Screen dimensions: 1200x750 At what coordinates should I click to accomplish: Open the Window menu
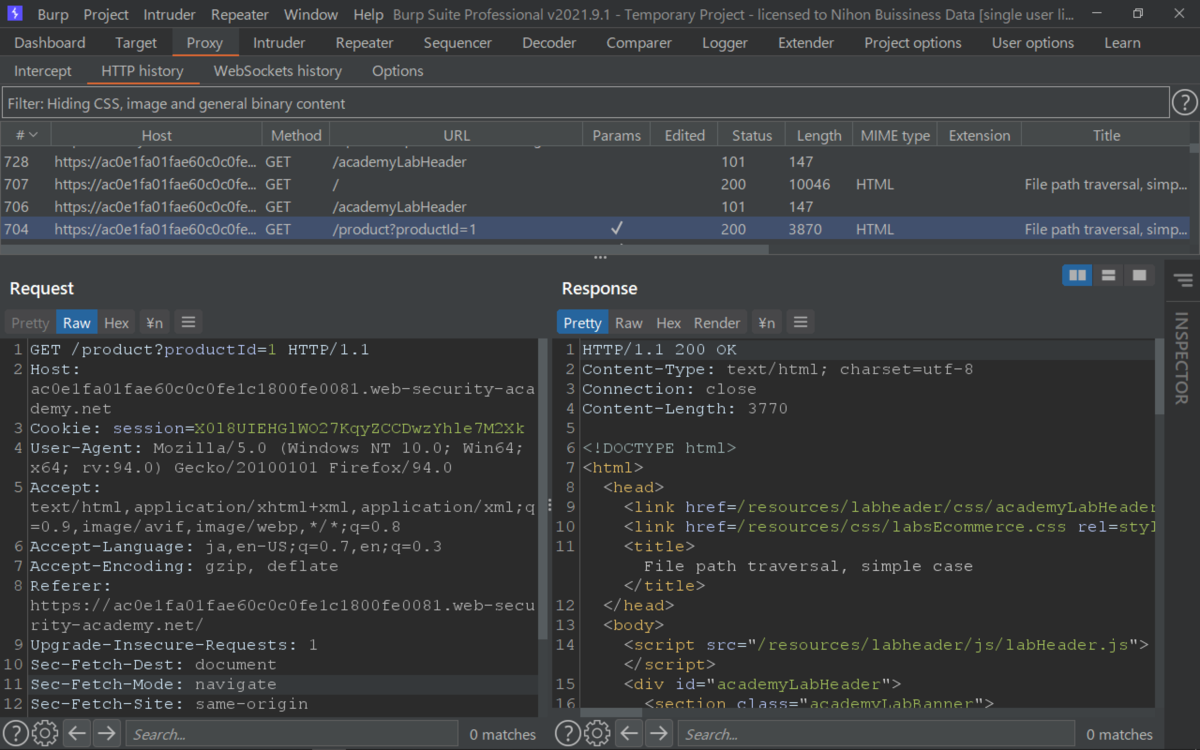point(311,15)
